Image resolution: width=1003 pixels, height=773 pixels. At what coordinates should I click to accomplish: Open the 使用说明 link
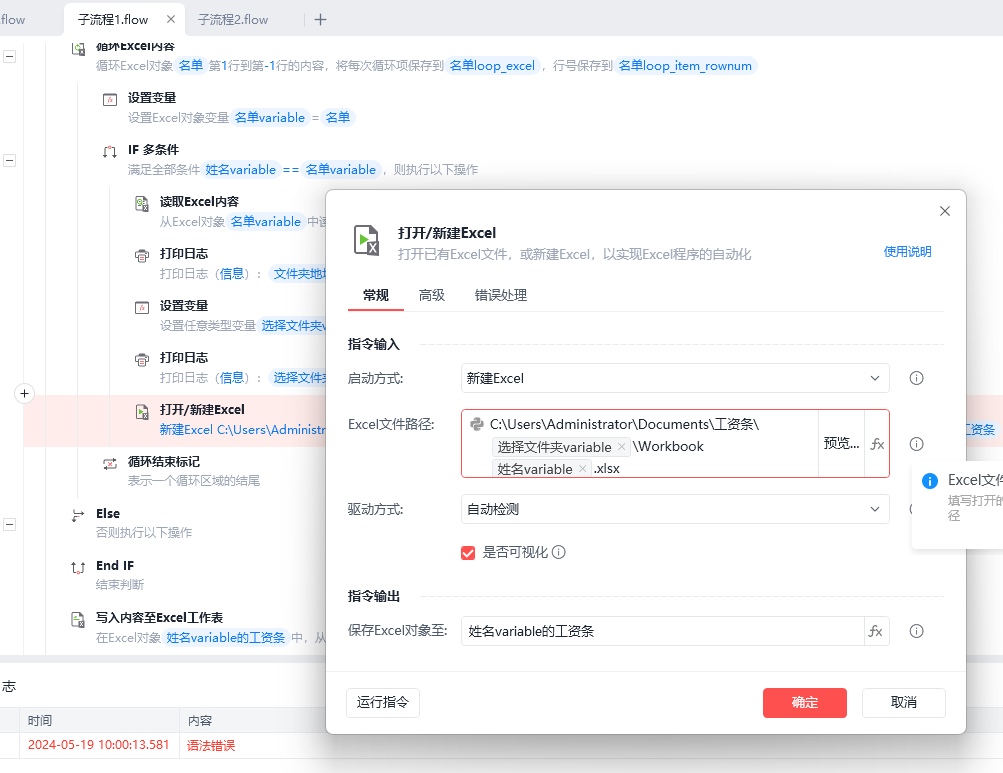[x=907, y=252]
